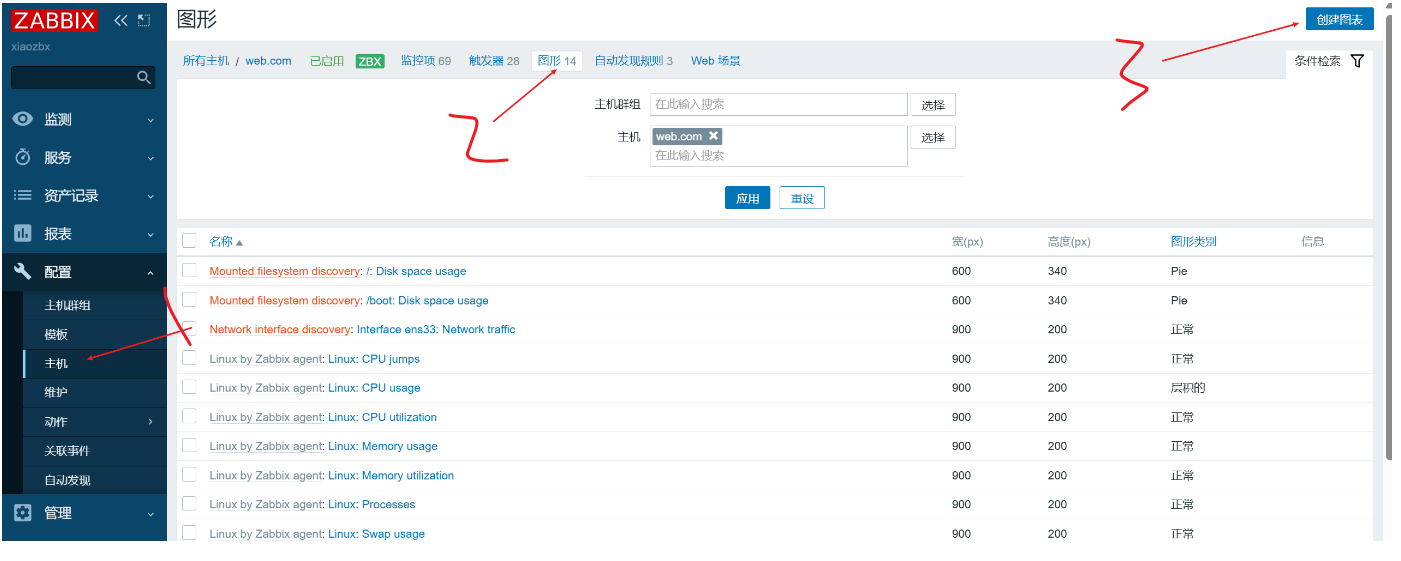Click the ZABBIX logo
This screenshot has width=1401, height=561.
[54, 20]
